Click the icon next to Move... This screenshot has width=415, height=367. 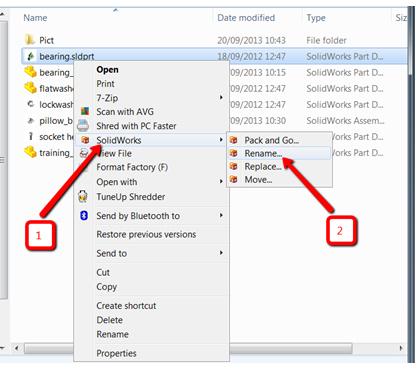234,179
